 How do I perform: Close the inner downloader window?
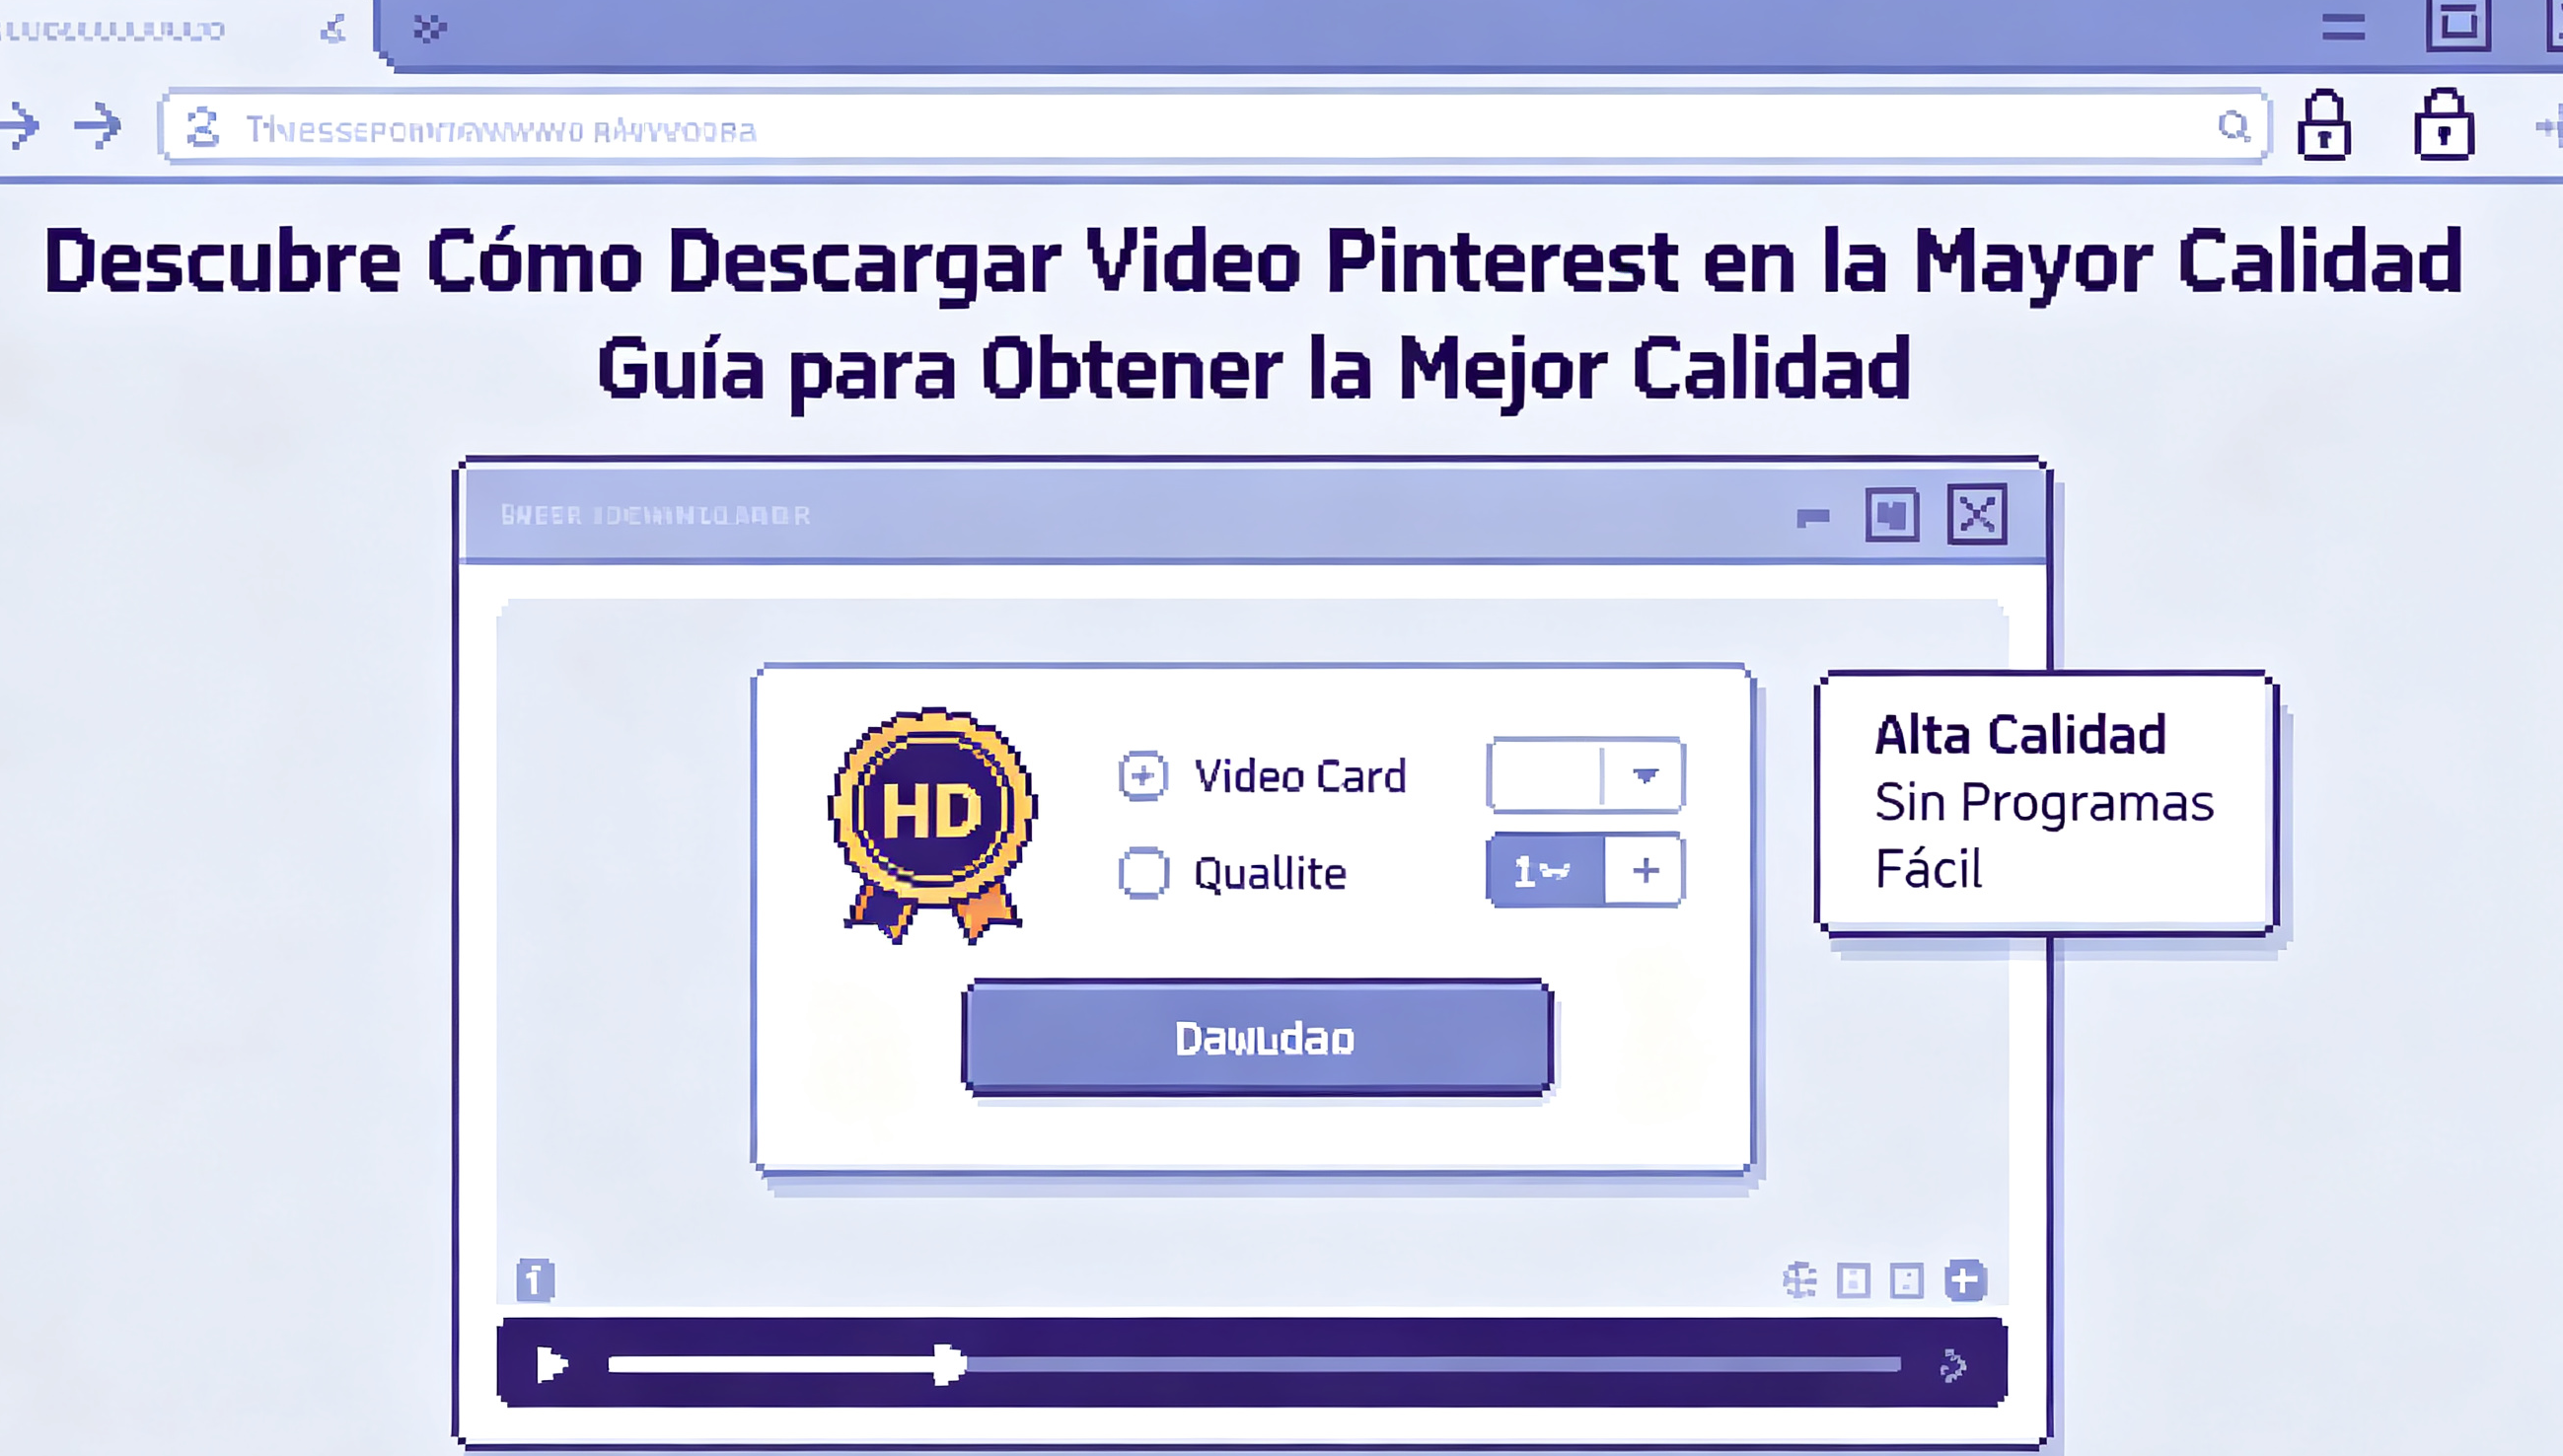point(1977,515)
